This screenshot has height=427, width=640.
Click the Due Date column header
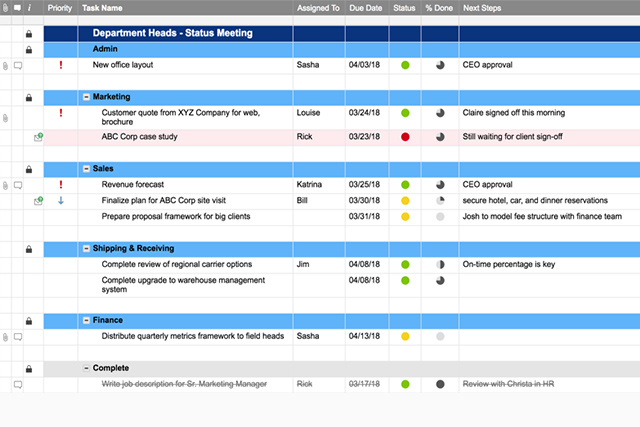tap(367, 8)
